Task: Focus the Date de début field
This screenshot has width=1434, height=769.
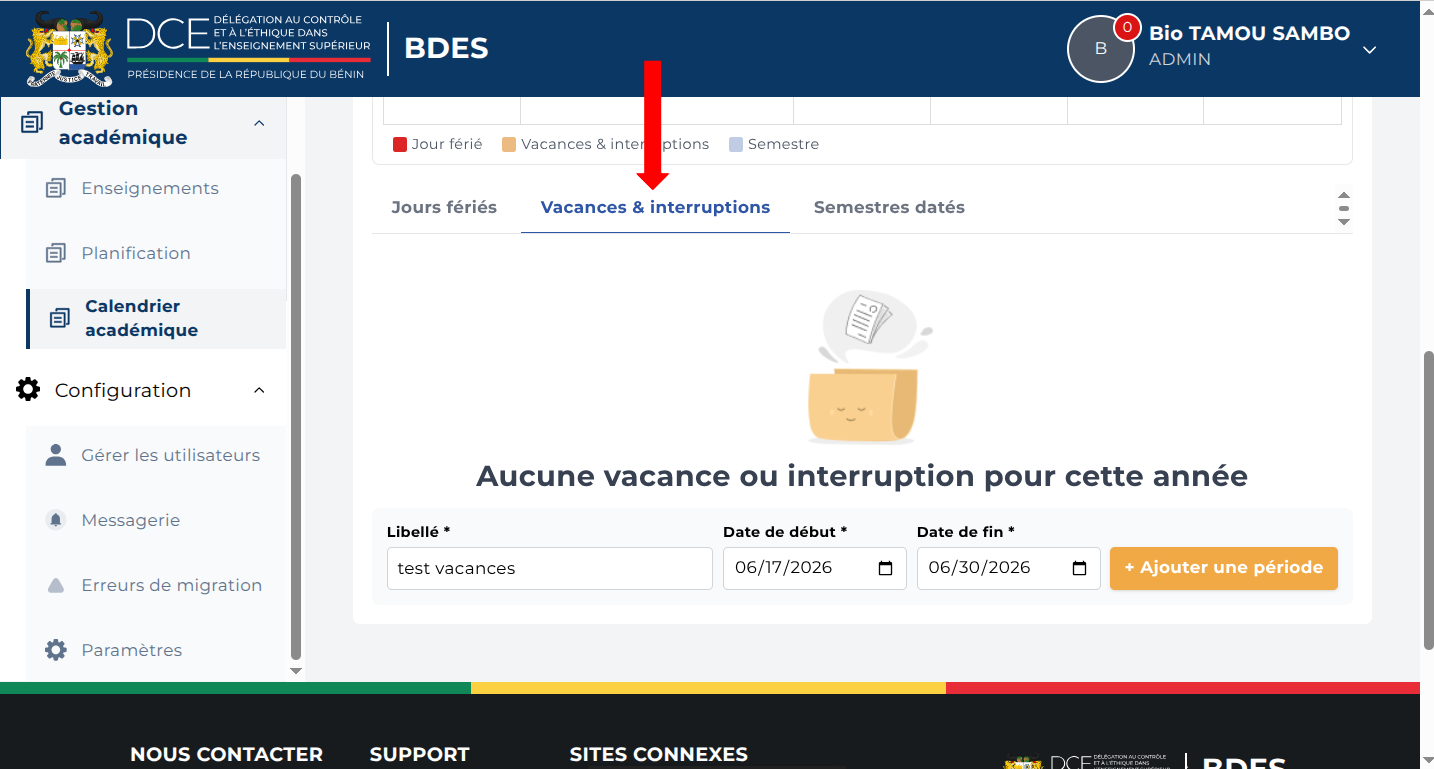Action: click(815, 568)
